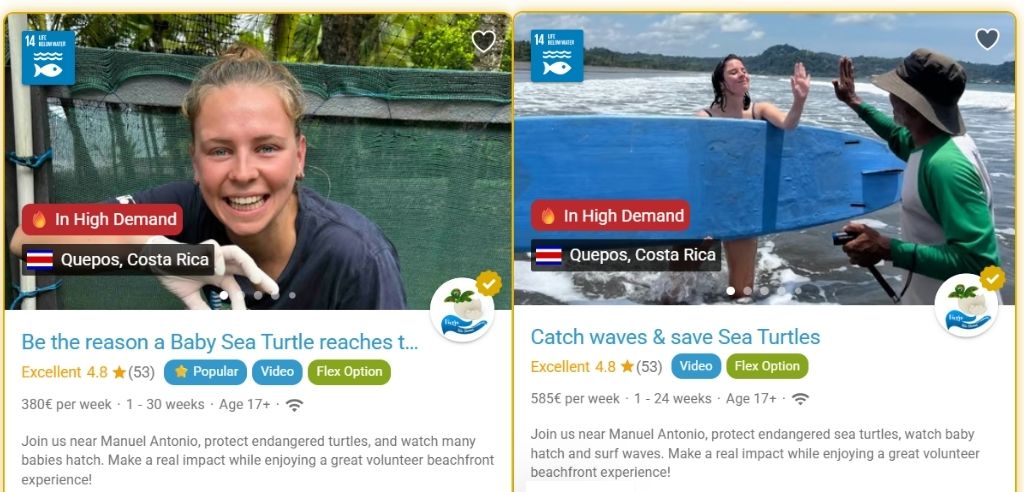The width and height of the screenshot is (1024, 492).
Task: Click the wifi icon on right card
Action: point(800,399)
